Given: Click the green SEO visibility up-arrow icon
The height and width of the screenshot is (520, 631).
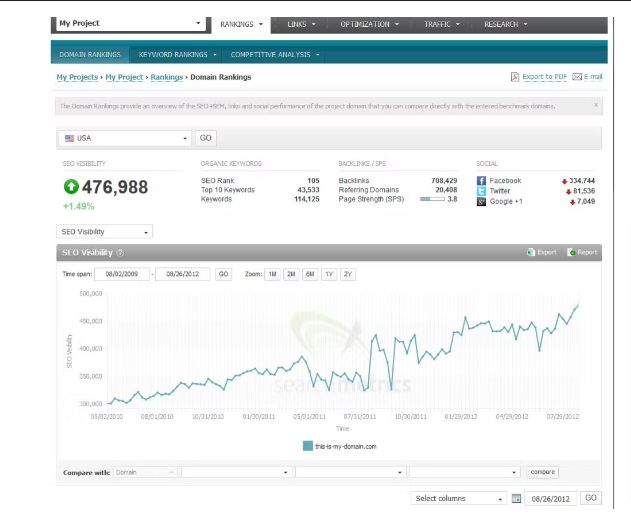Looking at the screenshot, I should tap(71, 186).
